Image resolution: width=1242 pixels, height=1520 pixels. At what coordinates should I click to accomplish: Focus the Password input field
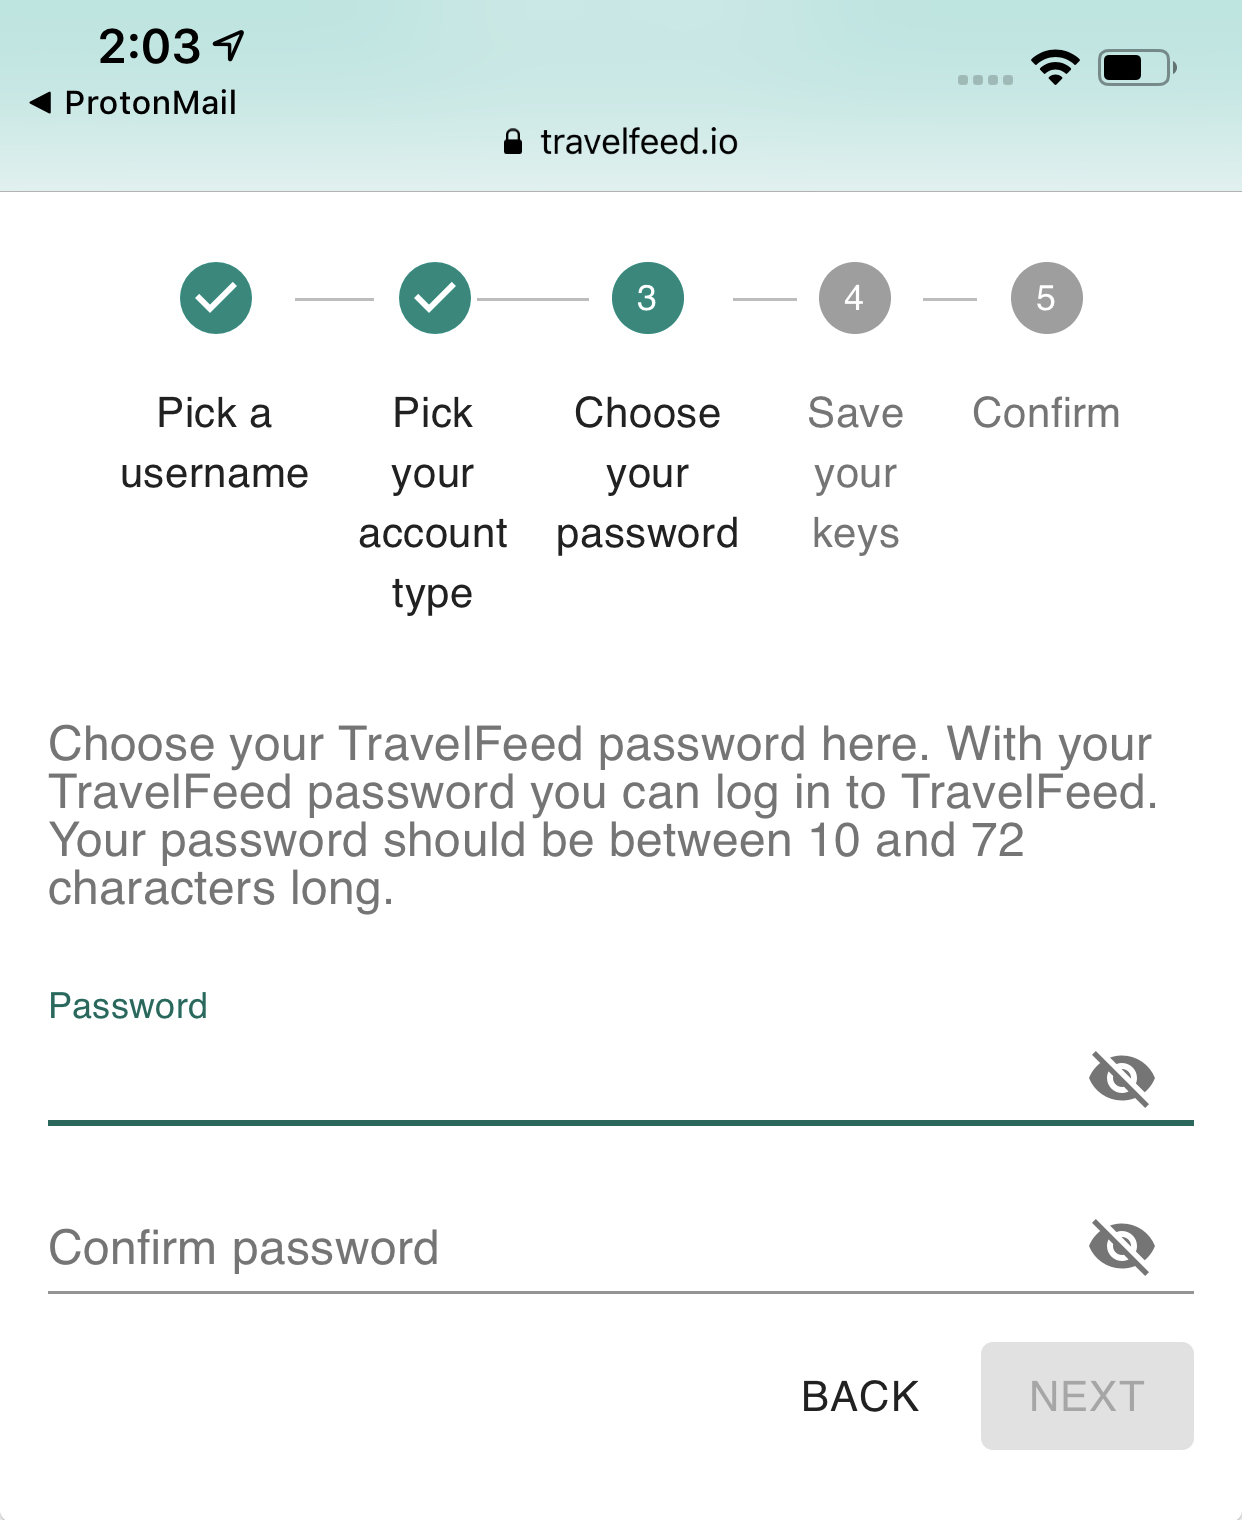pos(565,1078)
